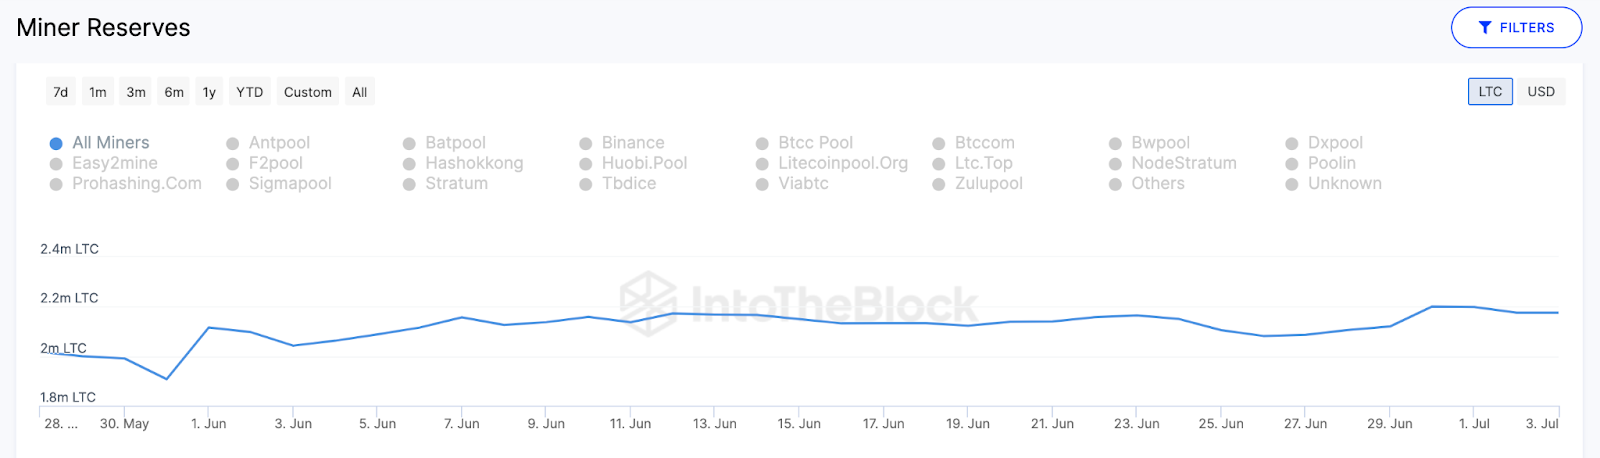Click the Others legend label

(x=1158, y=184)
